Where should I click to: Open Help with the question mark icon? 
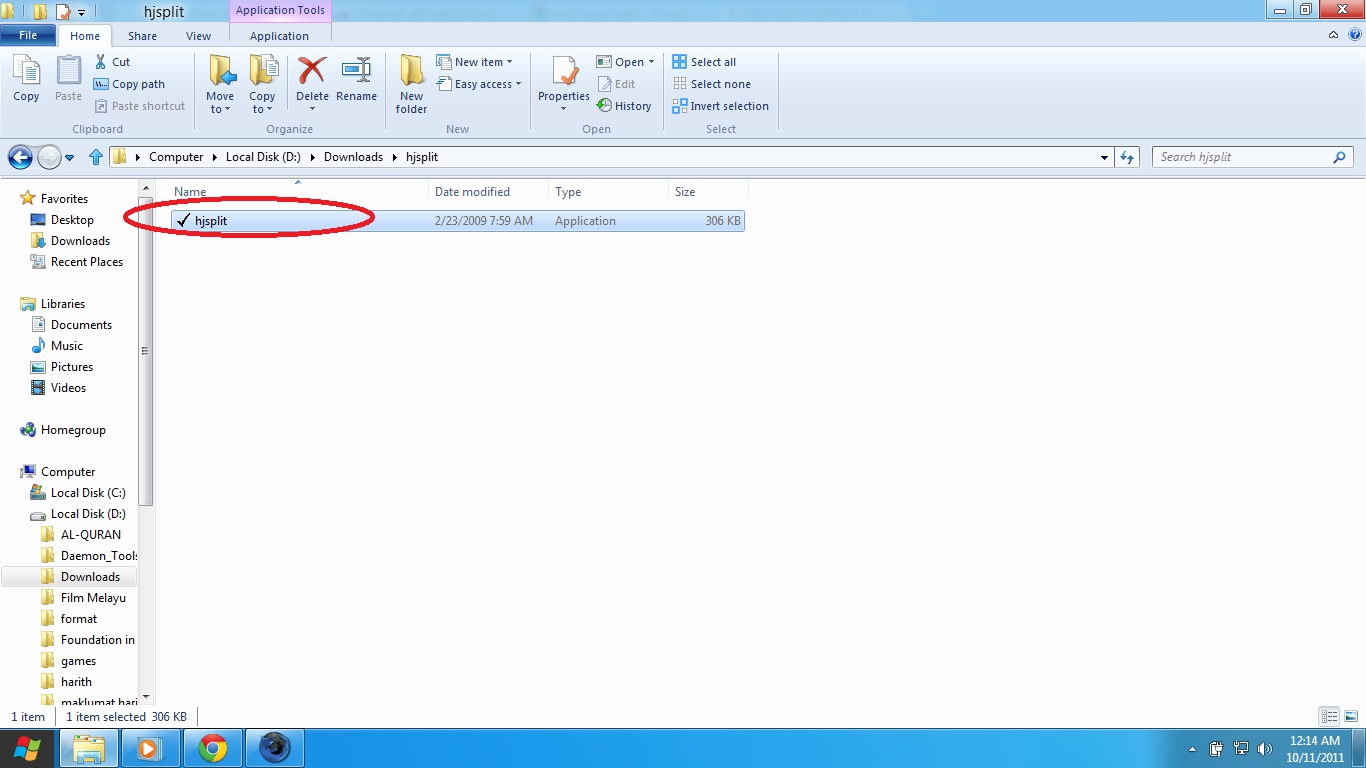pos(1354,35)
